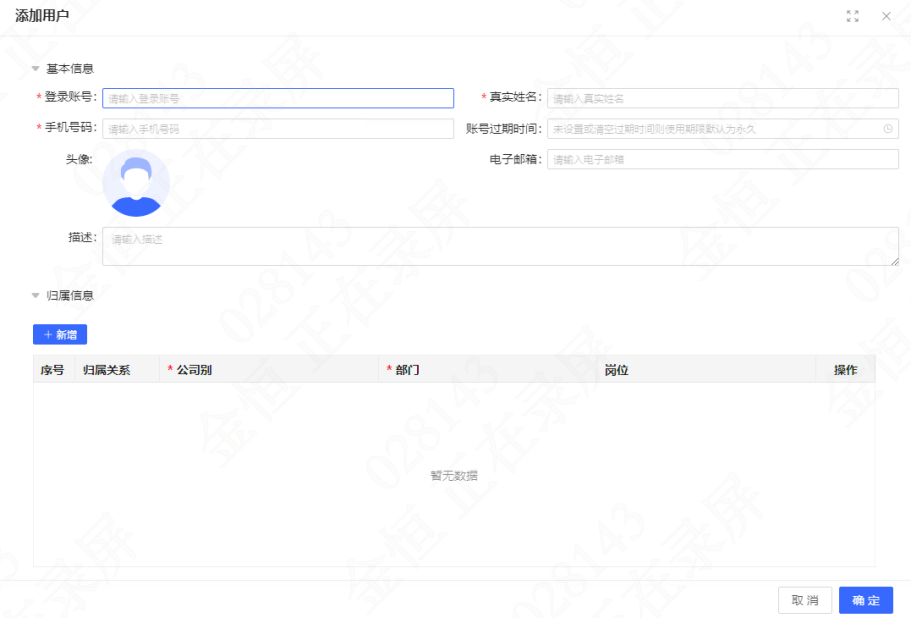This screenshot has width=911, height=618.
Task: Focus the 手机号码 input field
Action: coord(278,129)
